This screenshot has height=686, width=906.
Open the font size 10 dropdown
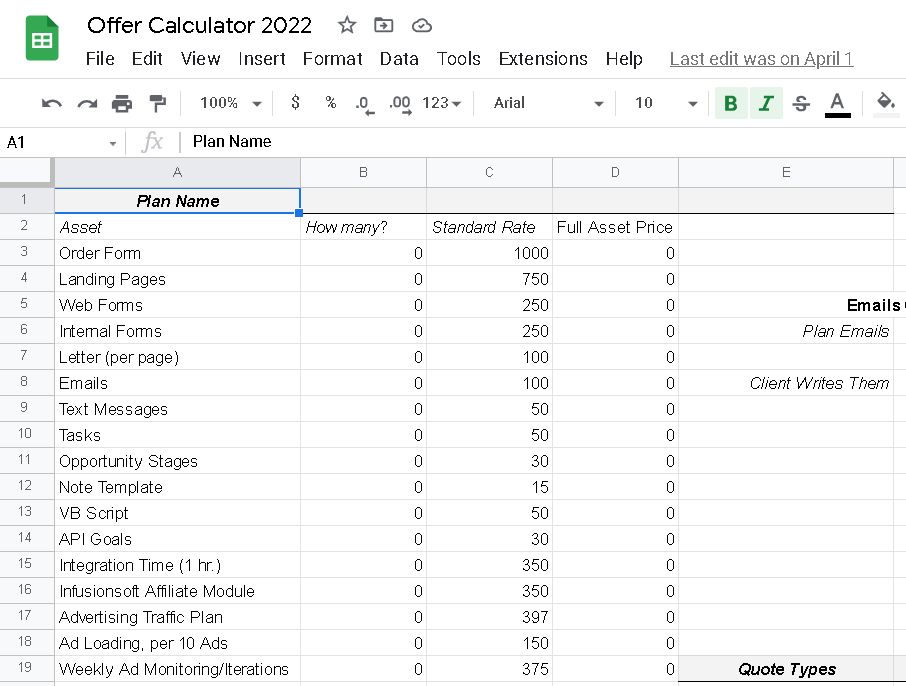pos(666,103)
